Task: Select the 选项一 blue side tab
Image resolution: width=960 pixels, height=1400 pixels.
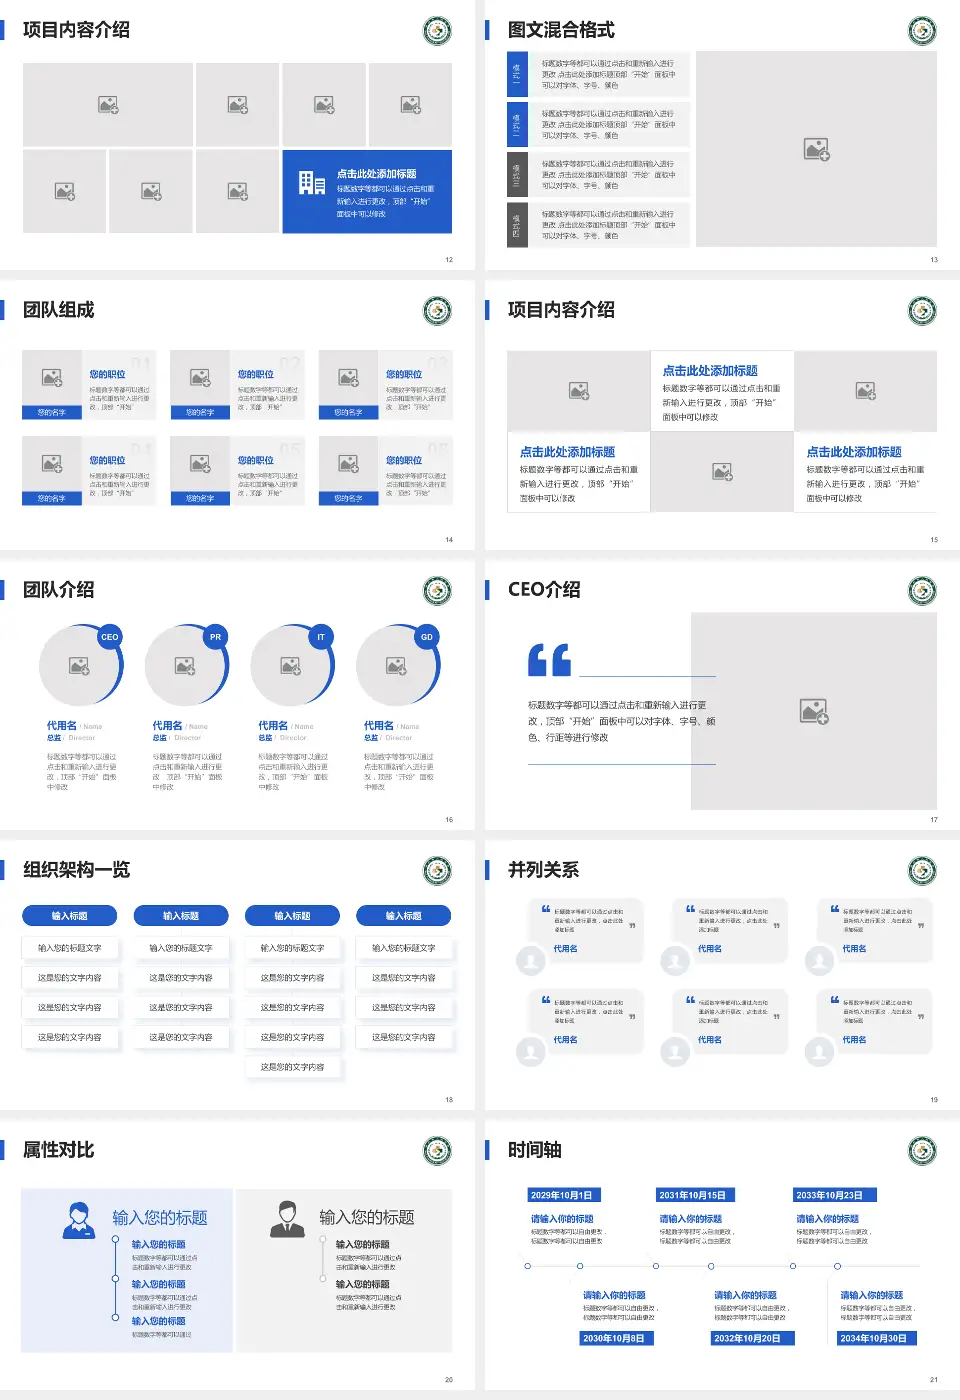Action: (517, 74)
